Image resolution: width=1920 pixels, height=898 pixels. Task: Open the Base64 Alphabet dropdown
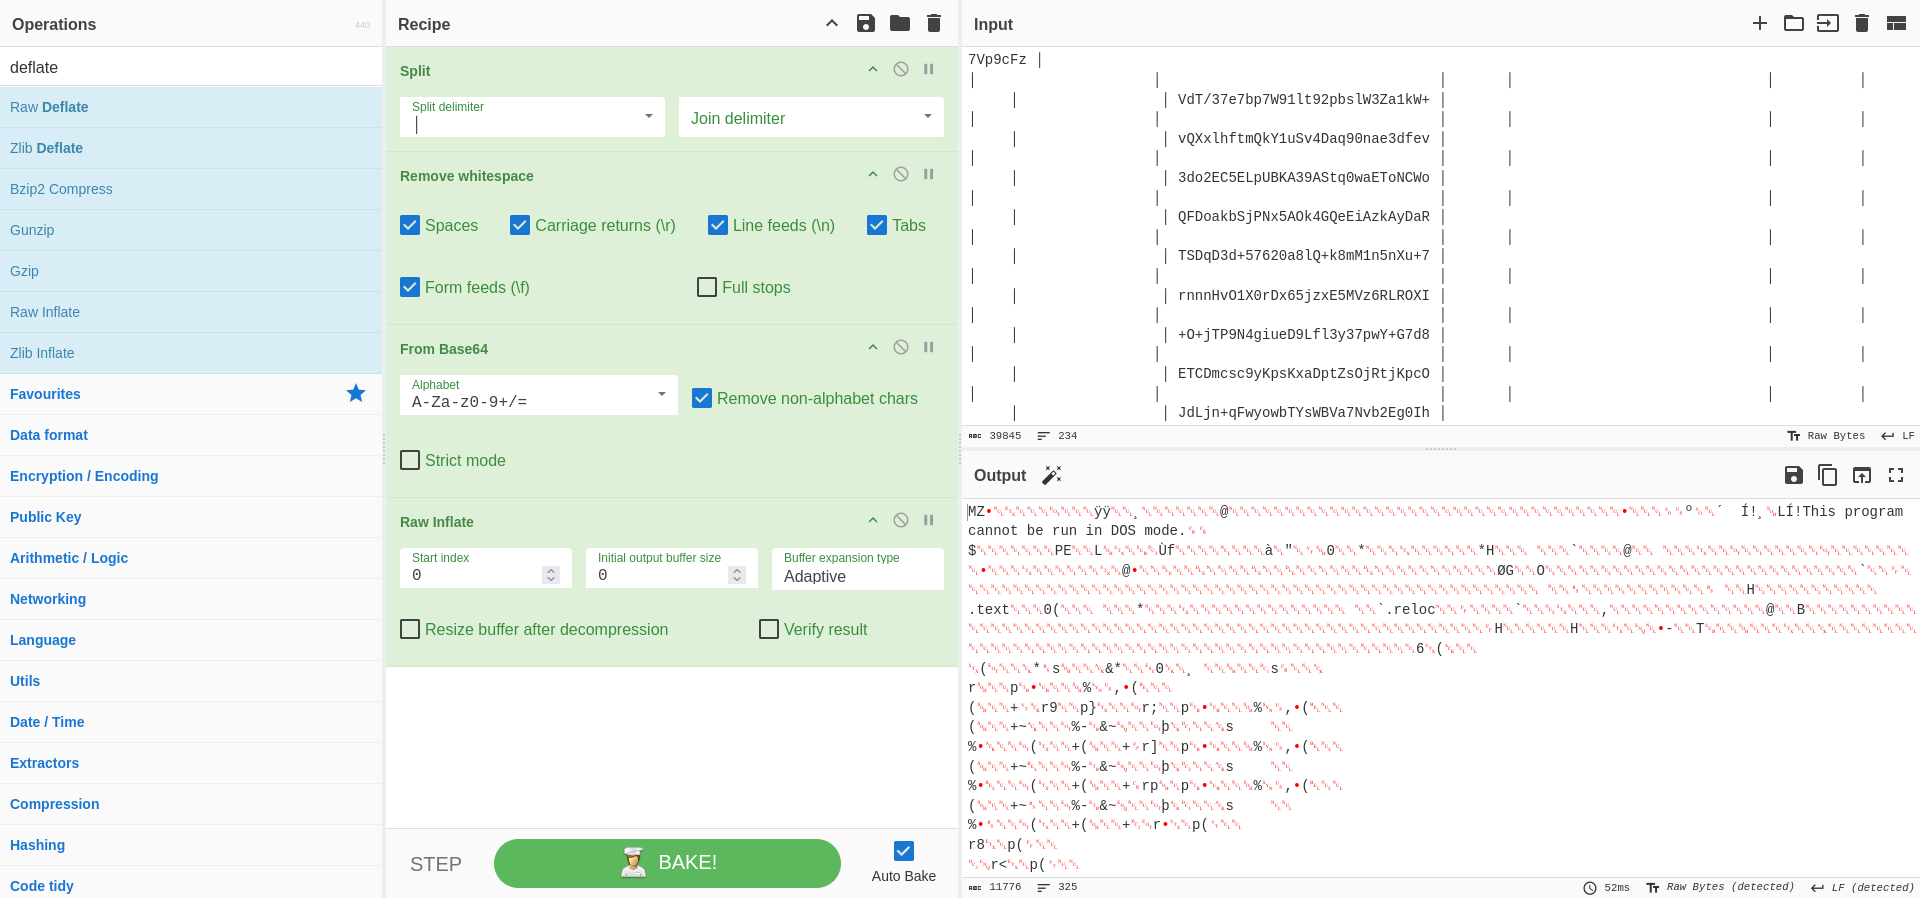[539, 395]
